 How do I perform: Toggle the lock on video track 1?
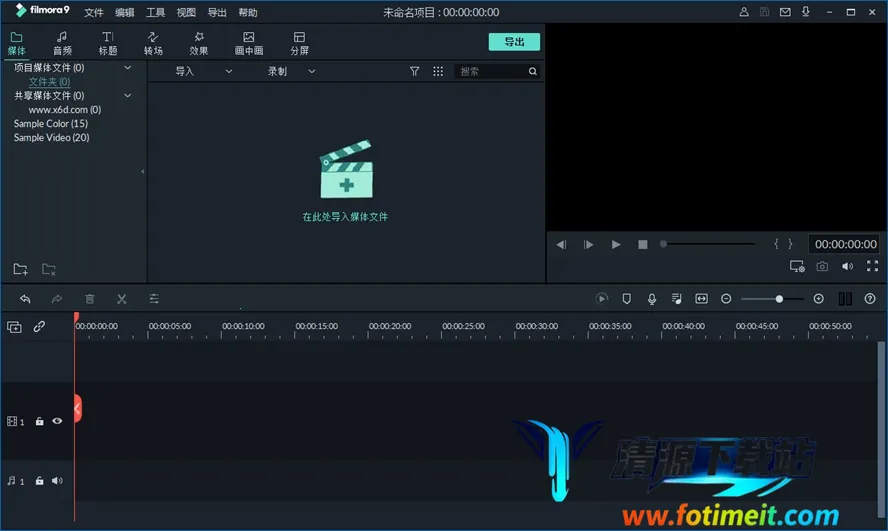click(x=39, y=422)
